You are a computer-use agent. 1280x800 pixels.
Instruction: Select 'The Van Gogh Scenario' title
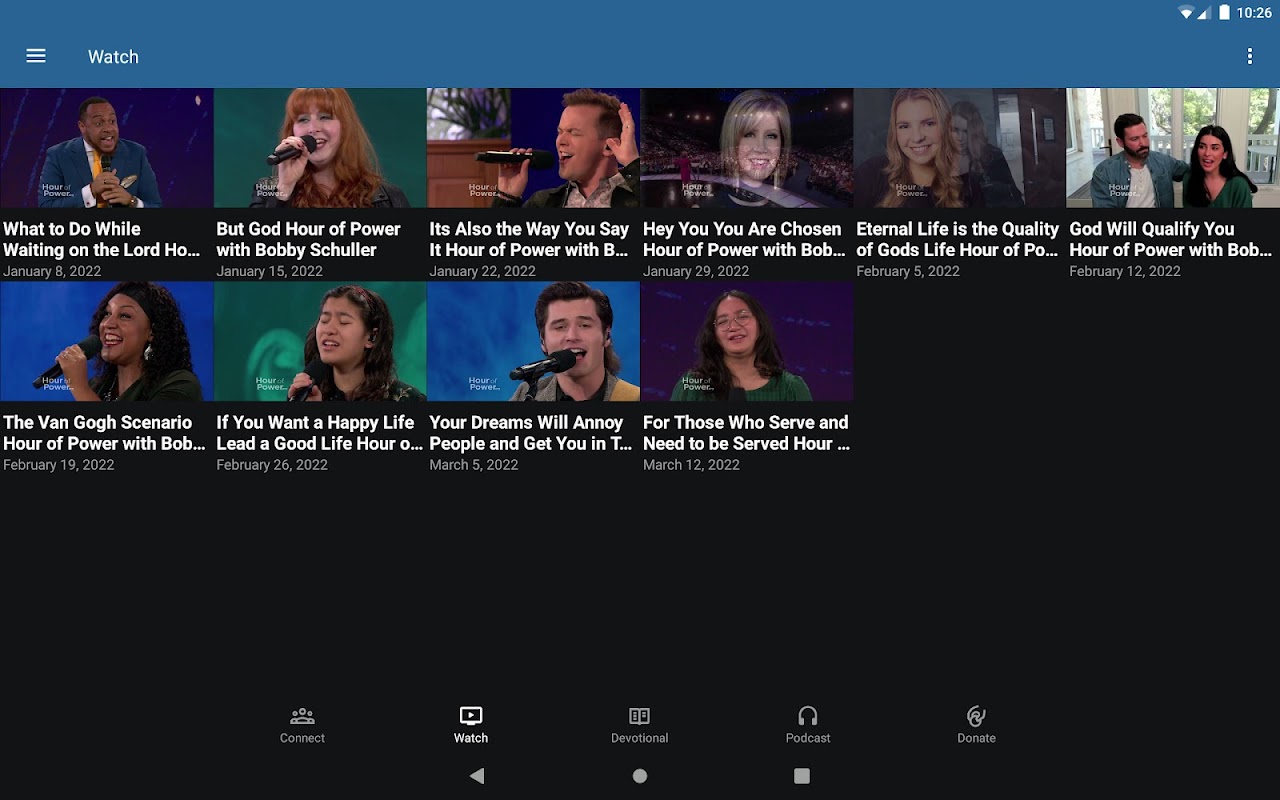tap(104, 433)
